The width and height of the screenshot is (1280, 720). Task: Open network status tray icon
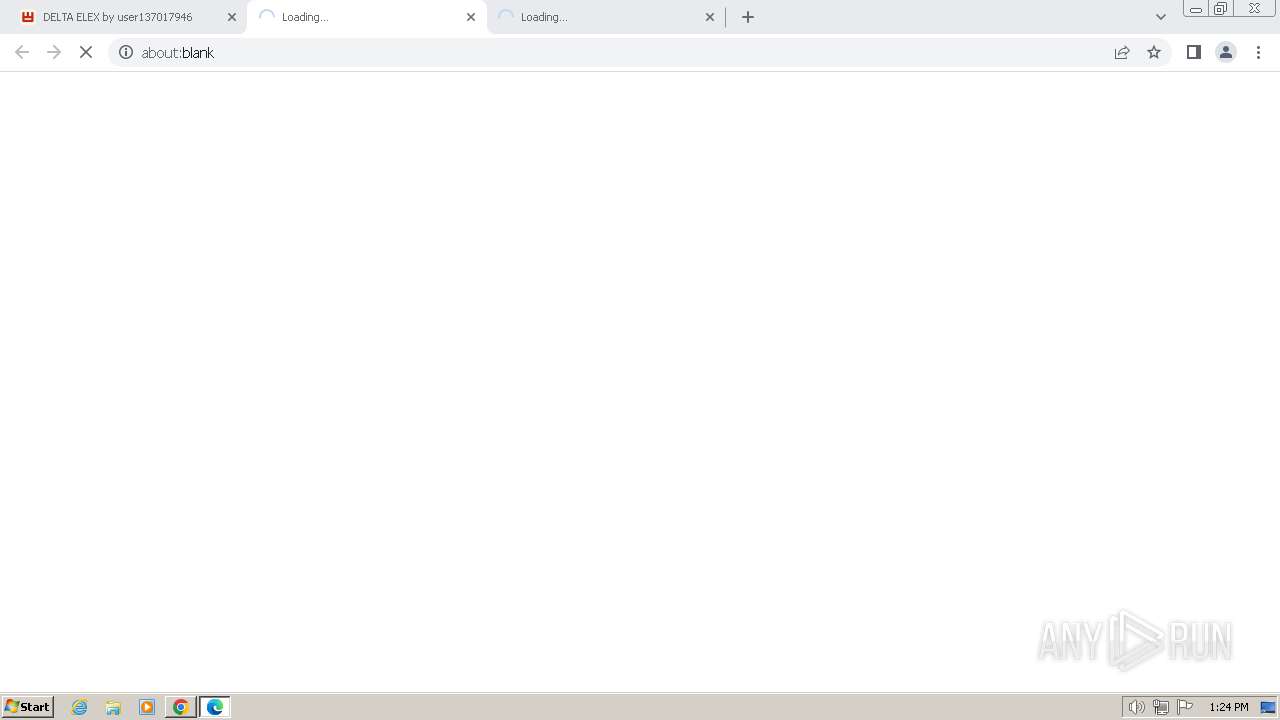1161,707
